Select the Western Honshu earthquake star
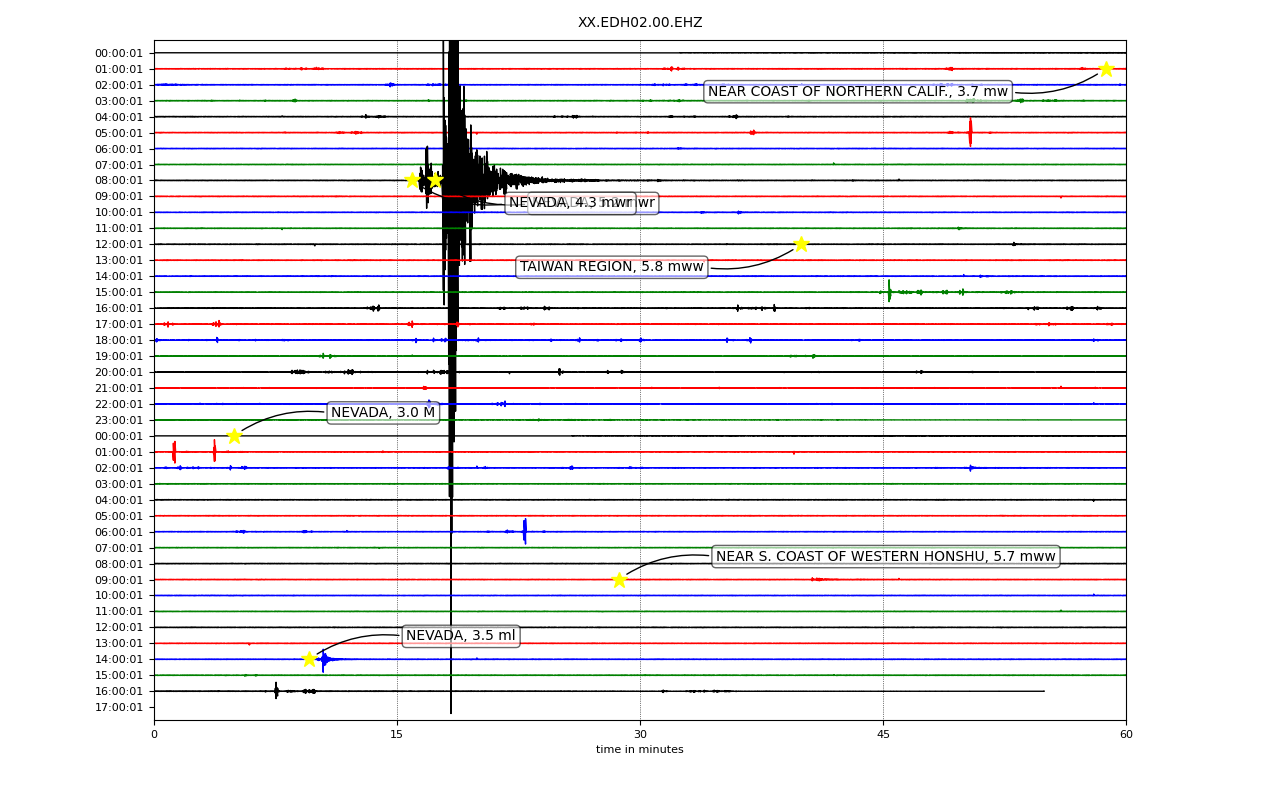This screenshot has width=1280, height=800. pos(619,580)
